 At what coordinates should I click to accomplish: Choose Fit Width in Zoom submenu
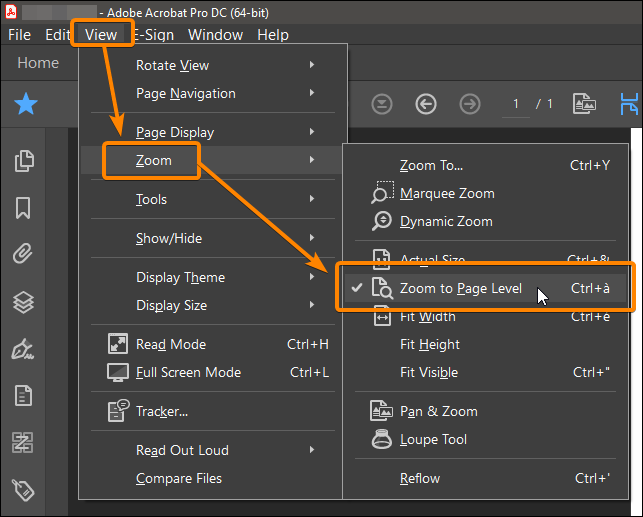pyautogui.click(x=427, y=316)
